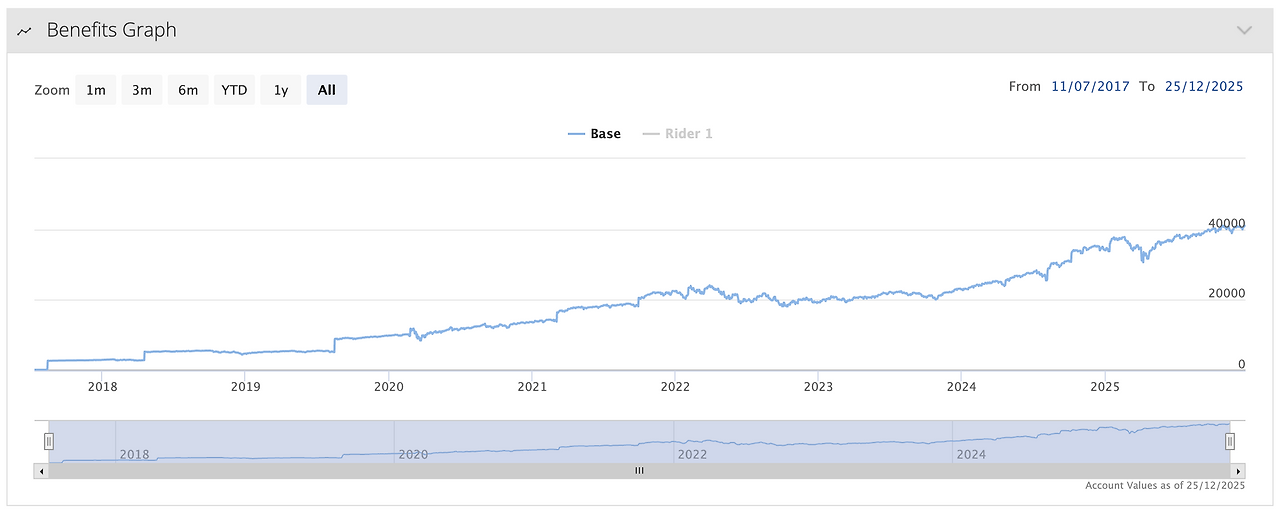
Task: Toggle the Base series legend item
Action: (594, 134)
